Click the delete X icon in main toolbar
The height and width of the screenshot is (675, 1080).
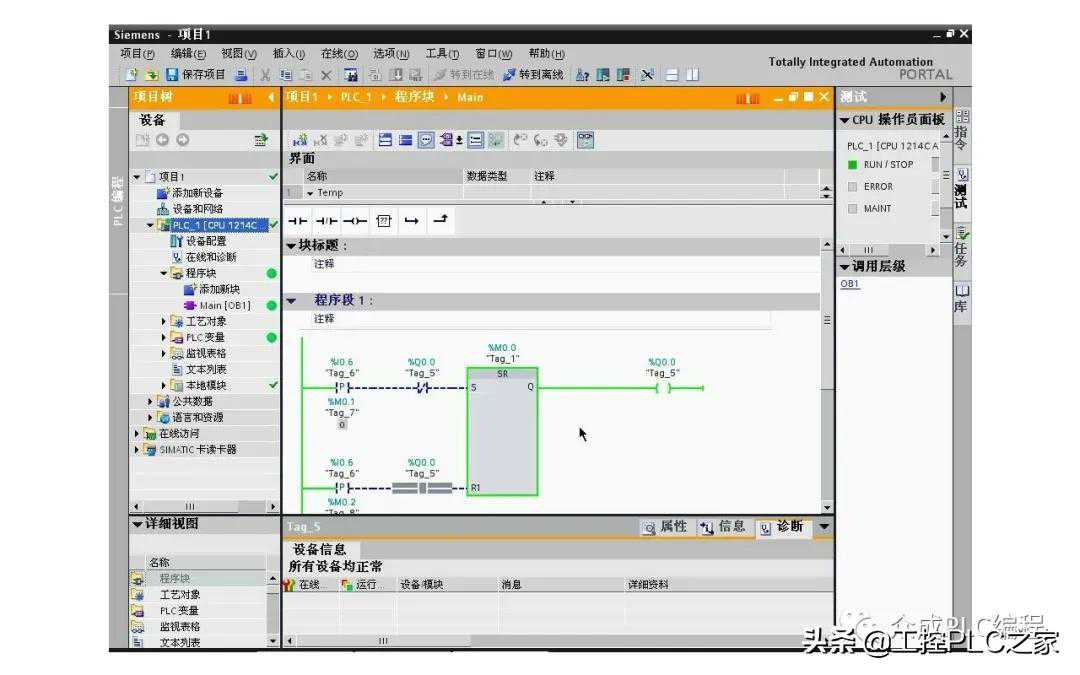coord(326,75)
